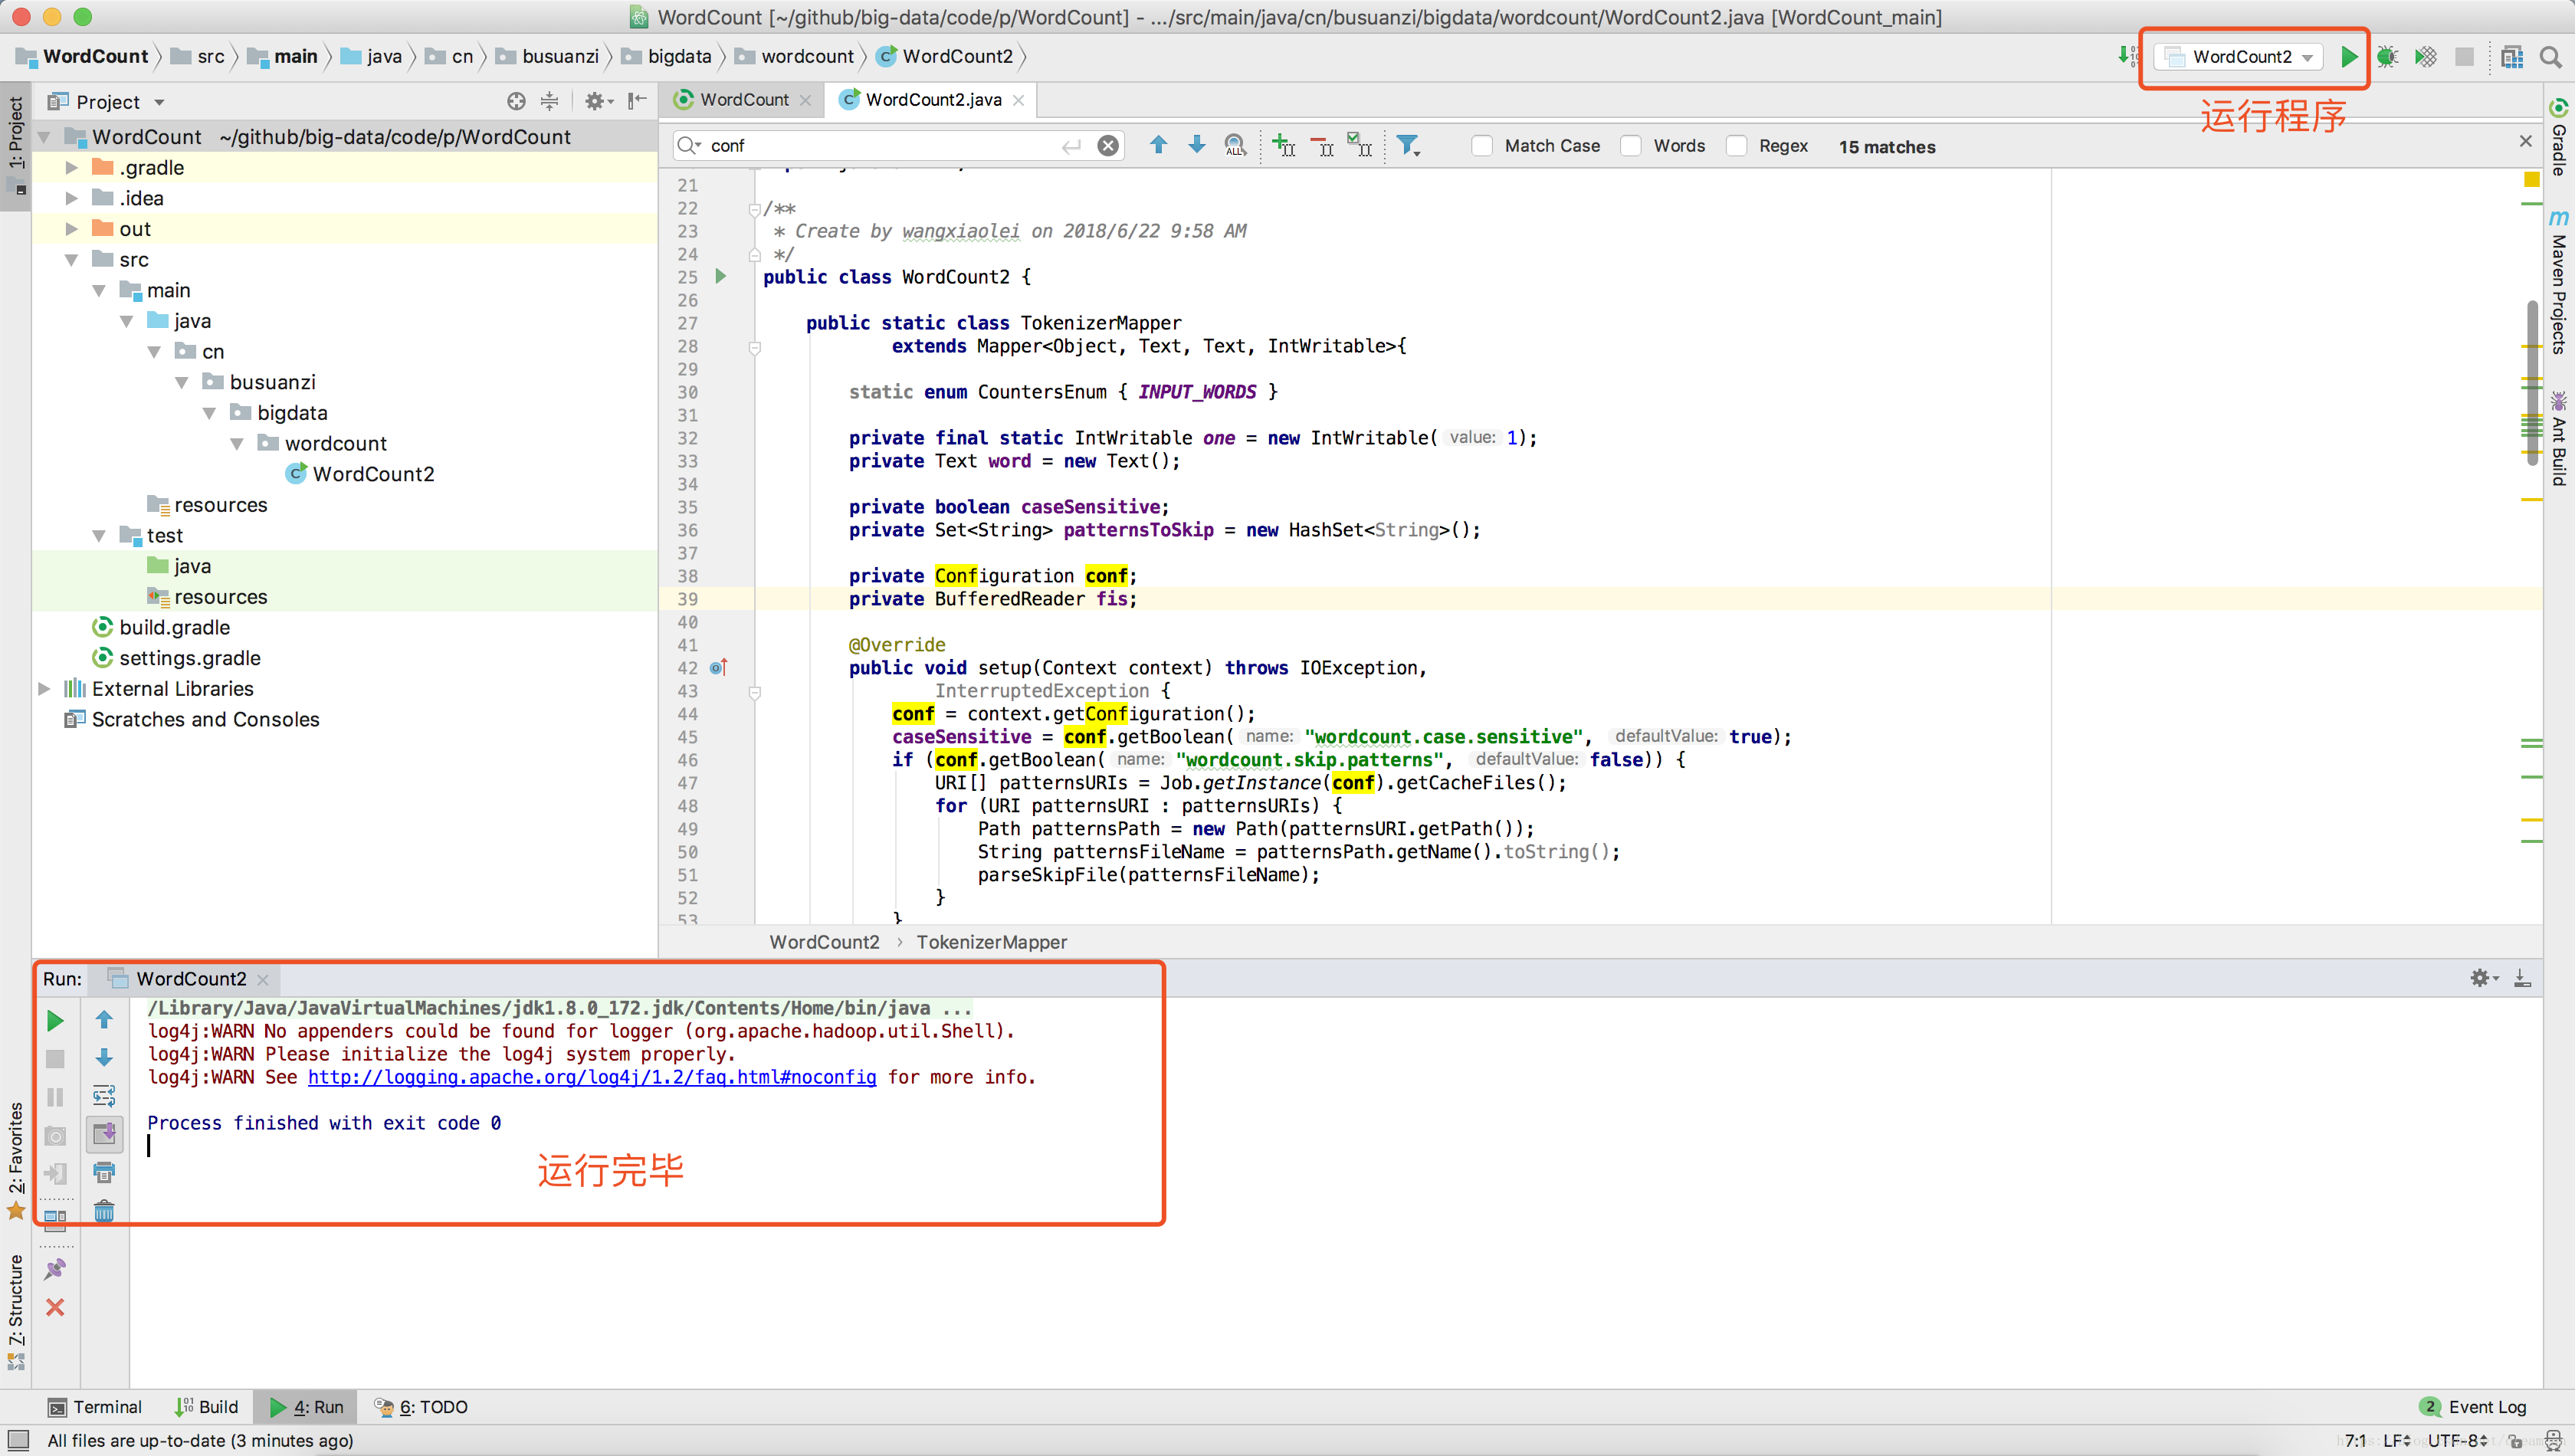Clear console with trash icon

[104, 1211]
